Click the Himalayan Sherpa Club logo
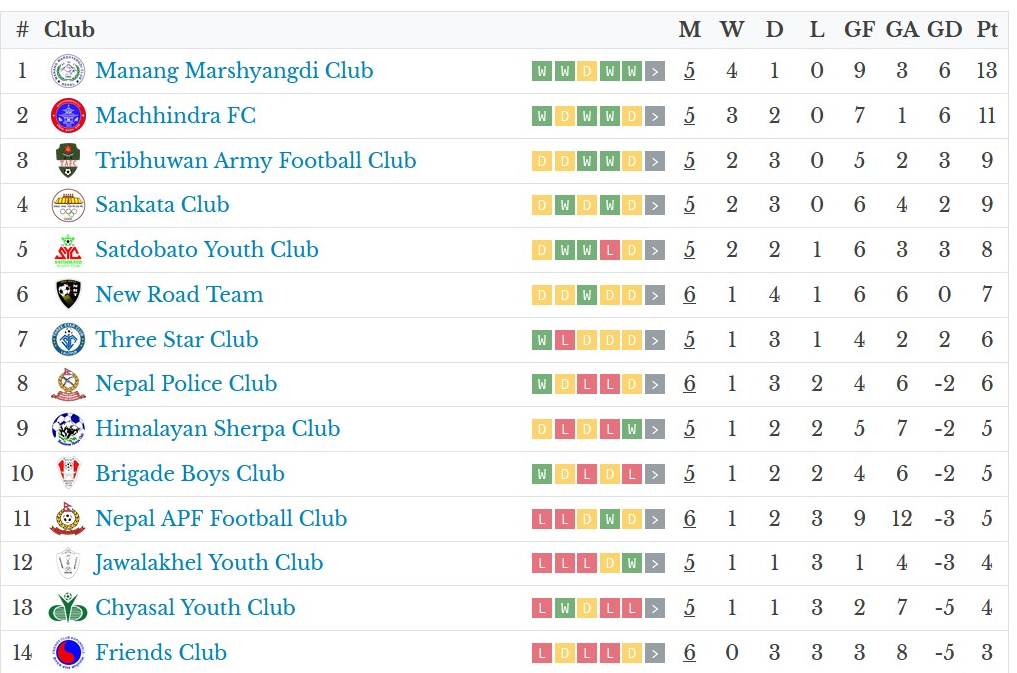Screen dimensions: 1017x673 coord(68,429)
